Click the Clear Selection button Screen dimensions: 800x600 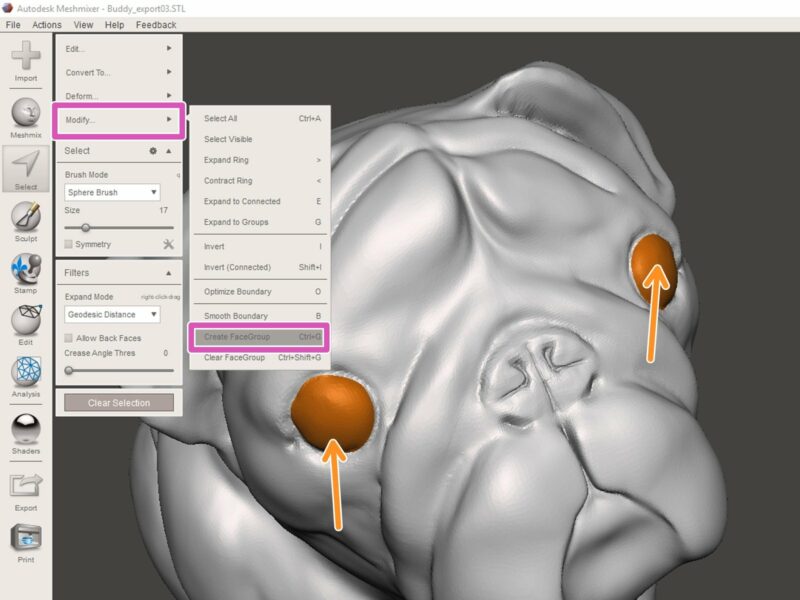[x=118, y=403]
